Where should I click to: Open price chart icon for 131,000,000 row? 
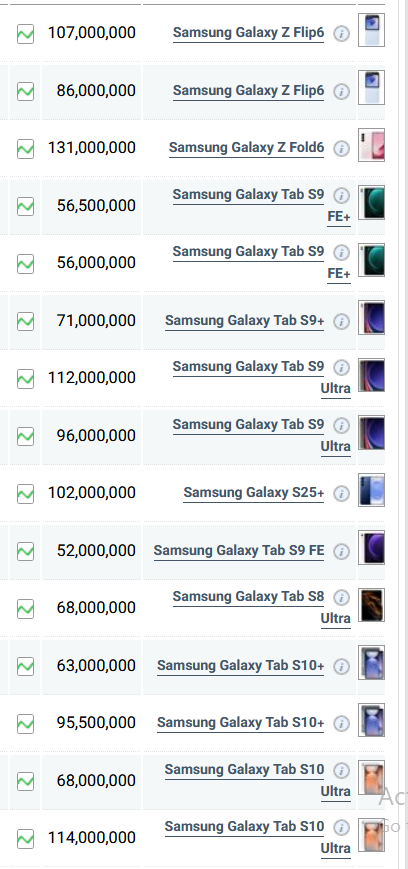[x=26, y=149]
